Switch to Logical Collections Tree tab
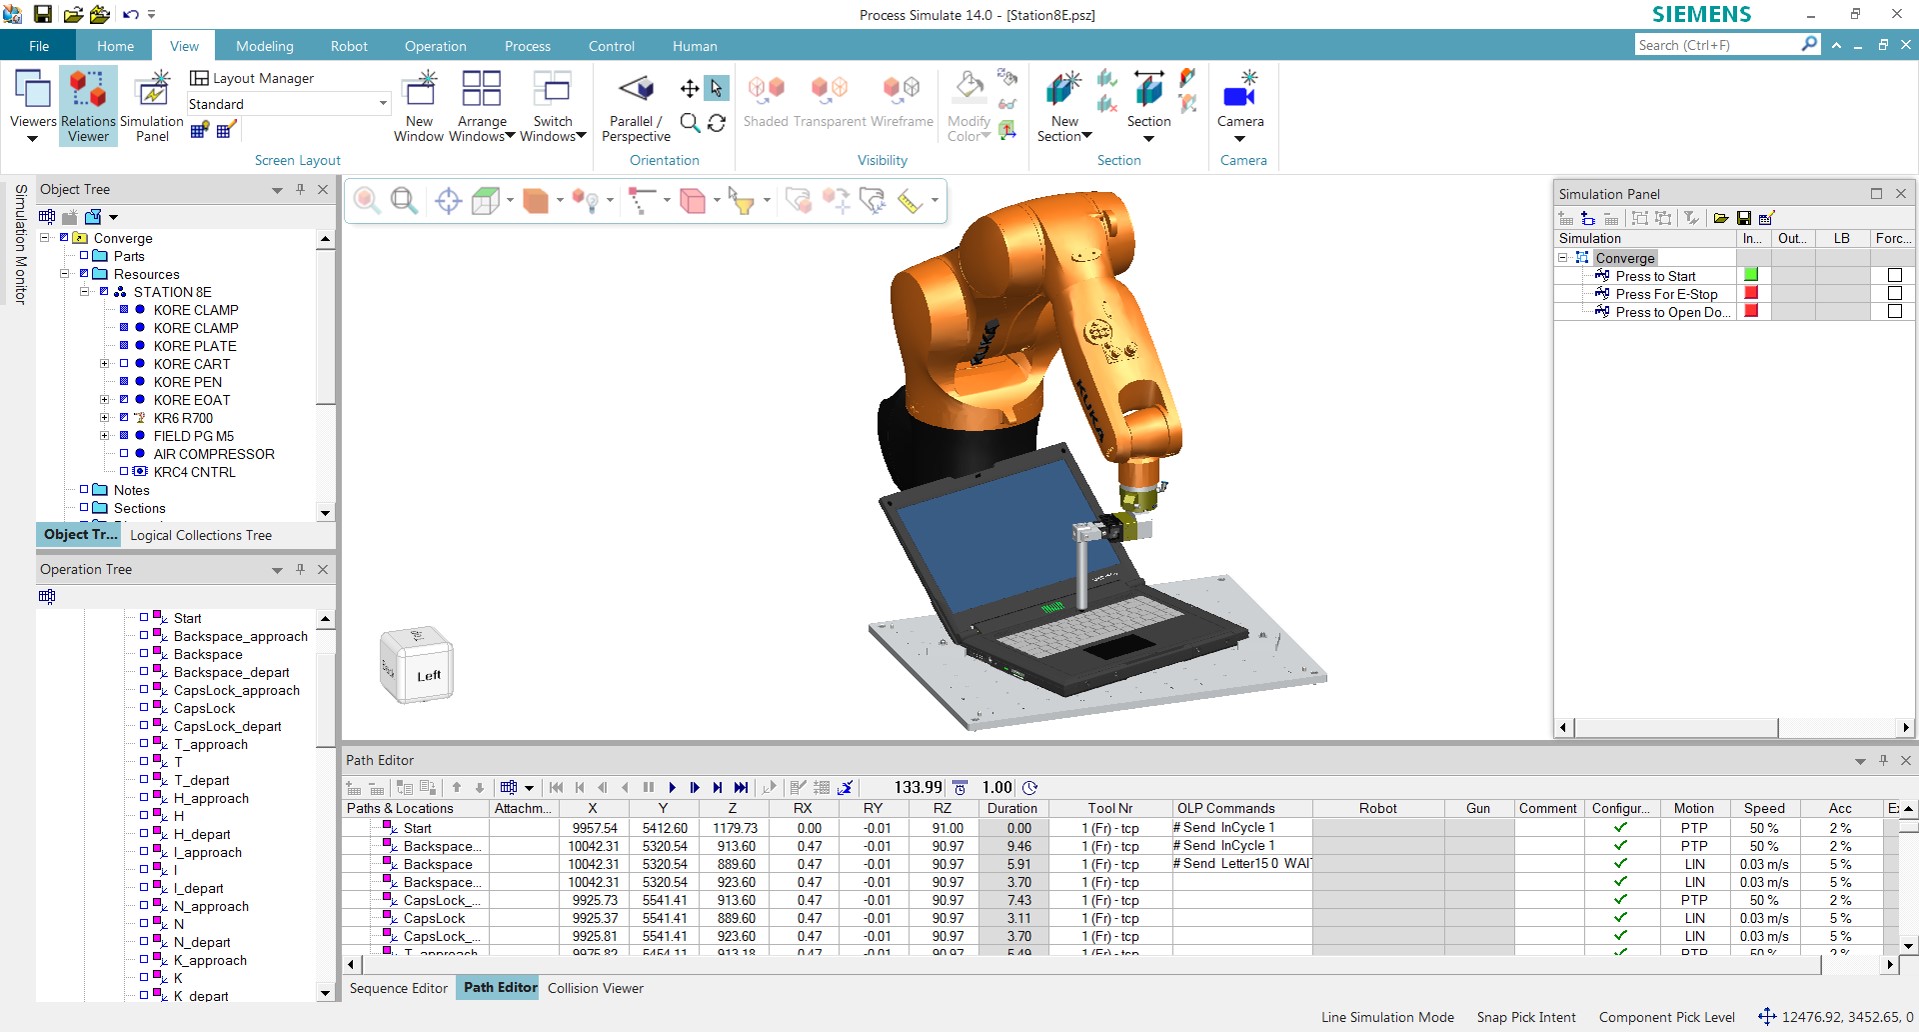The height and width of the screenshot is (1032, 1919). 201,535
